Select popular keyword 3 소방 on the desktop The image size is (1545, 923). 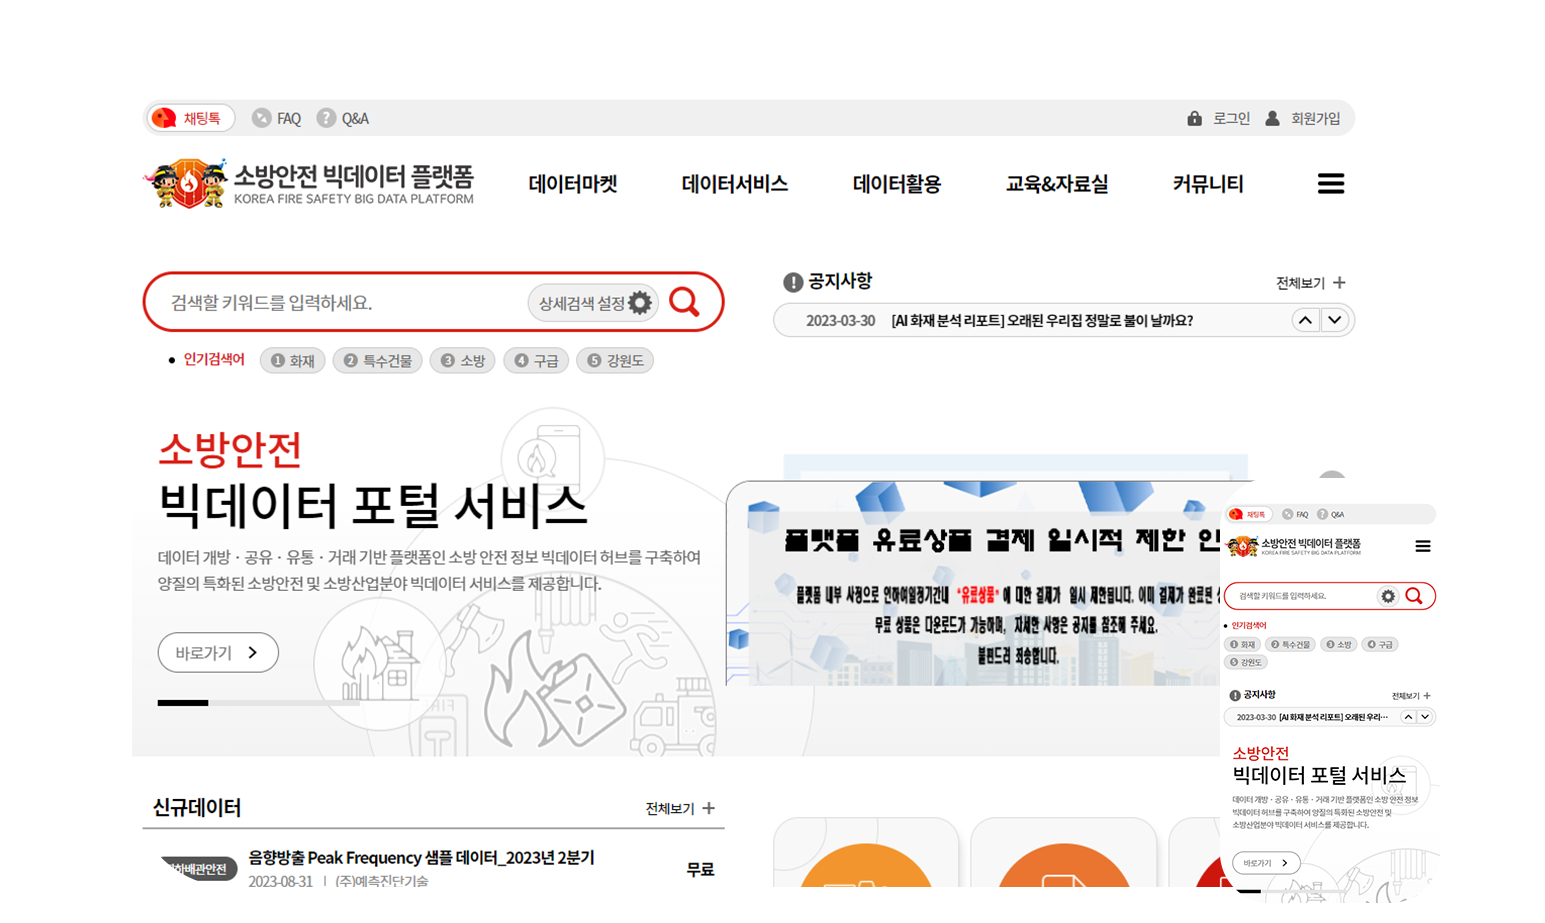point(462,360)
